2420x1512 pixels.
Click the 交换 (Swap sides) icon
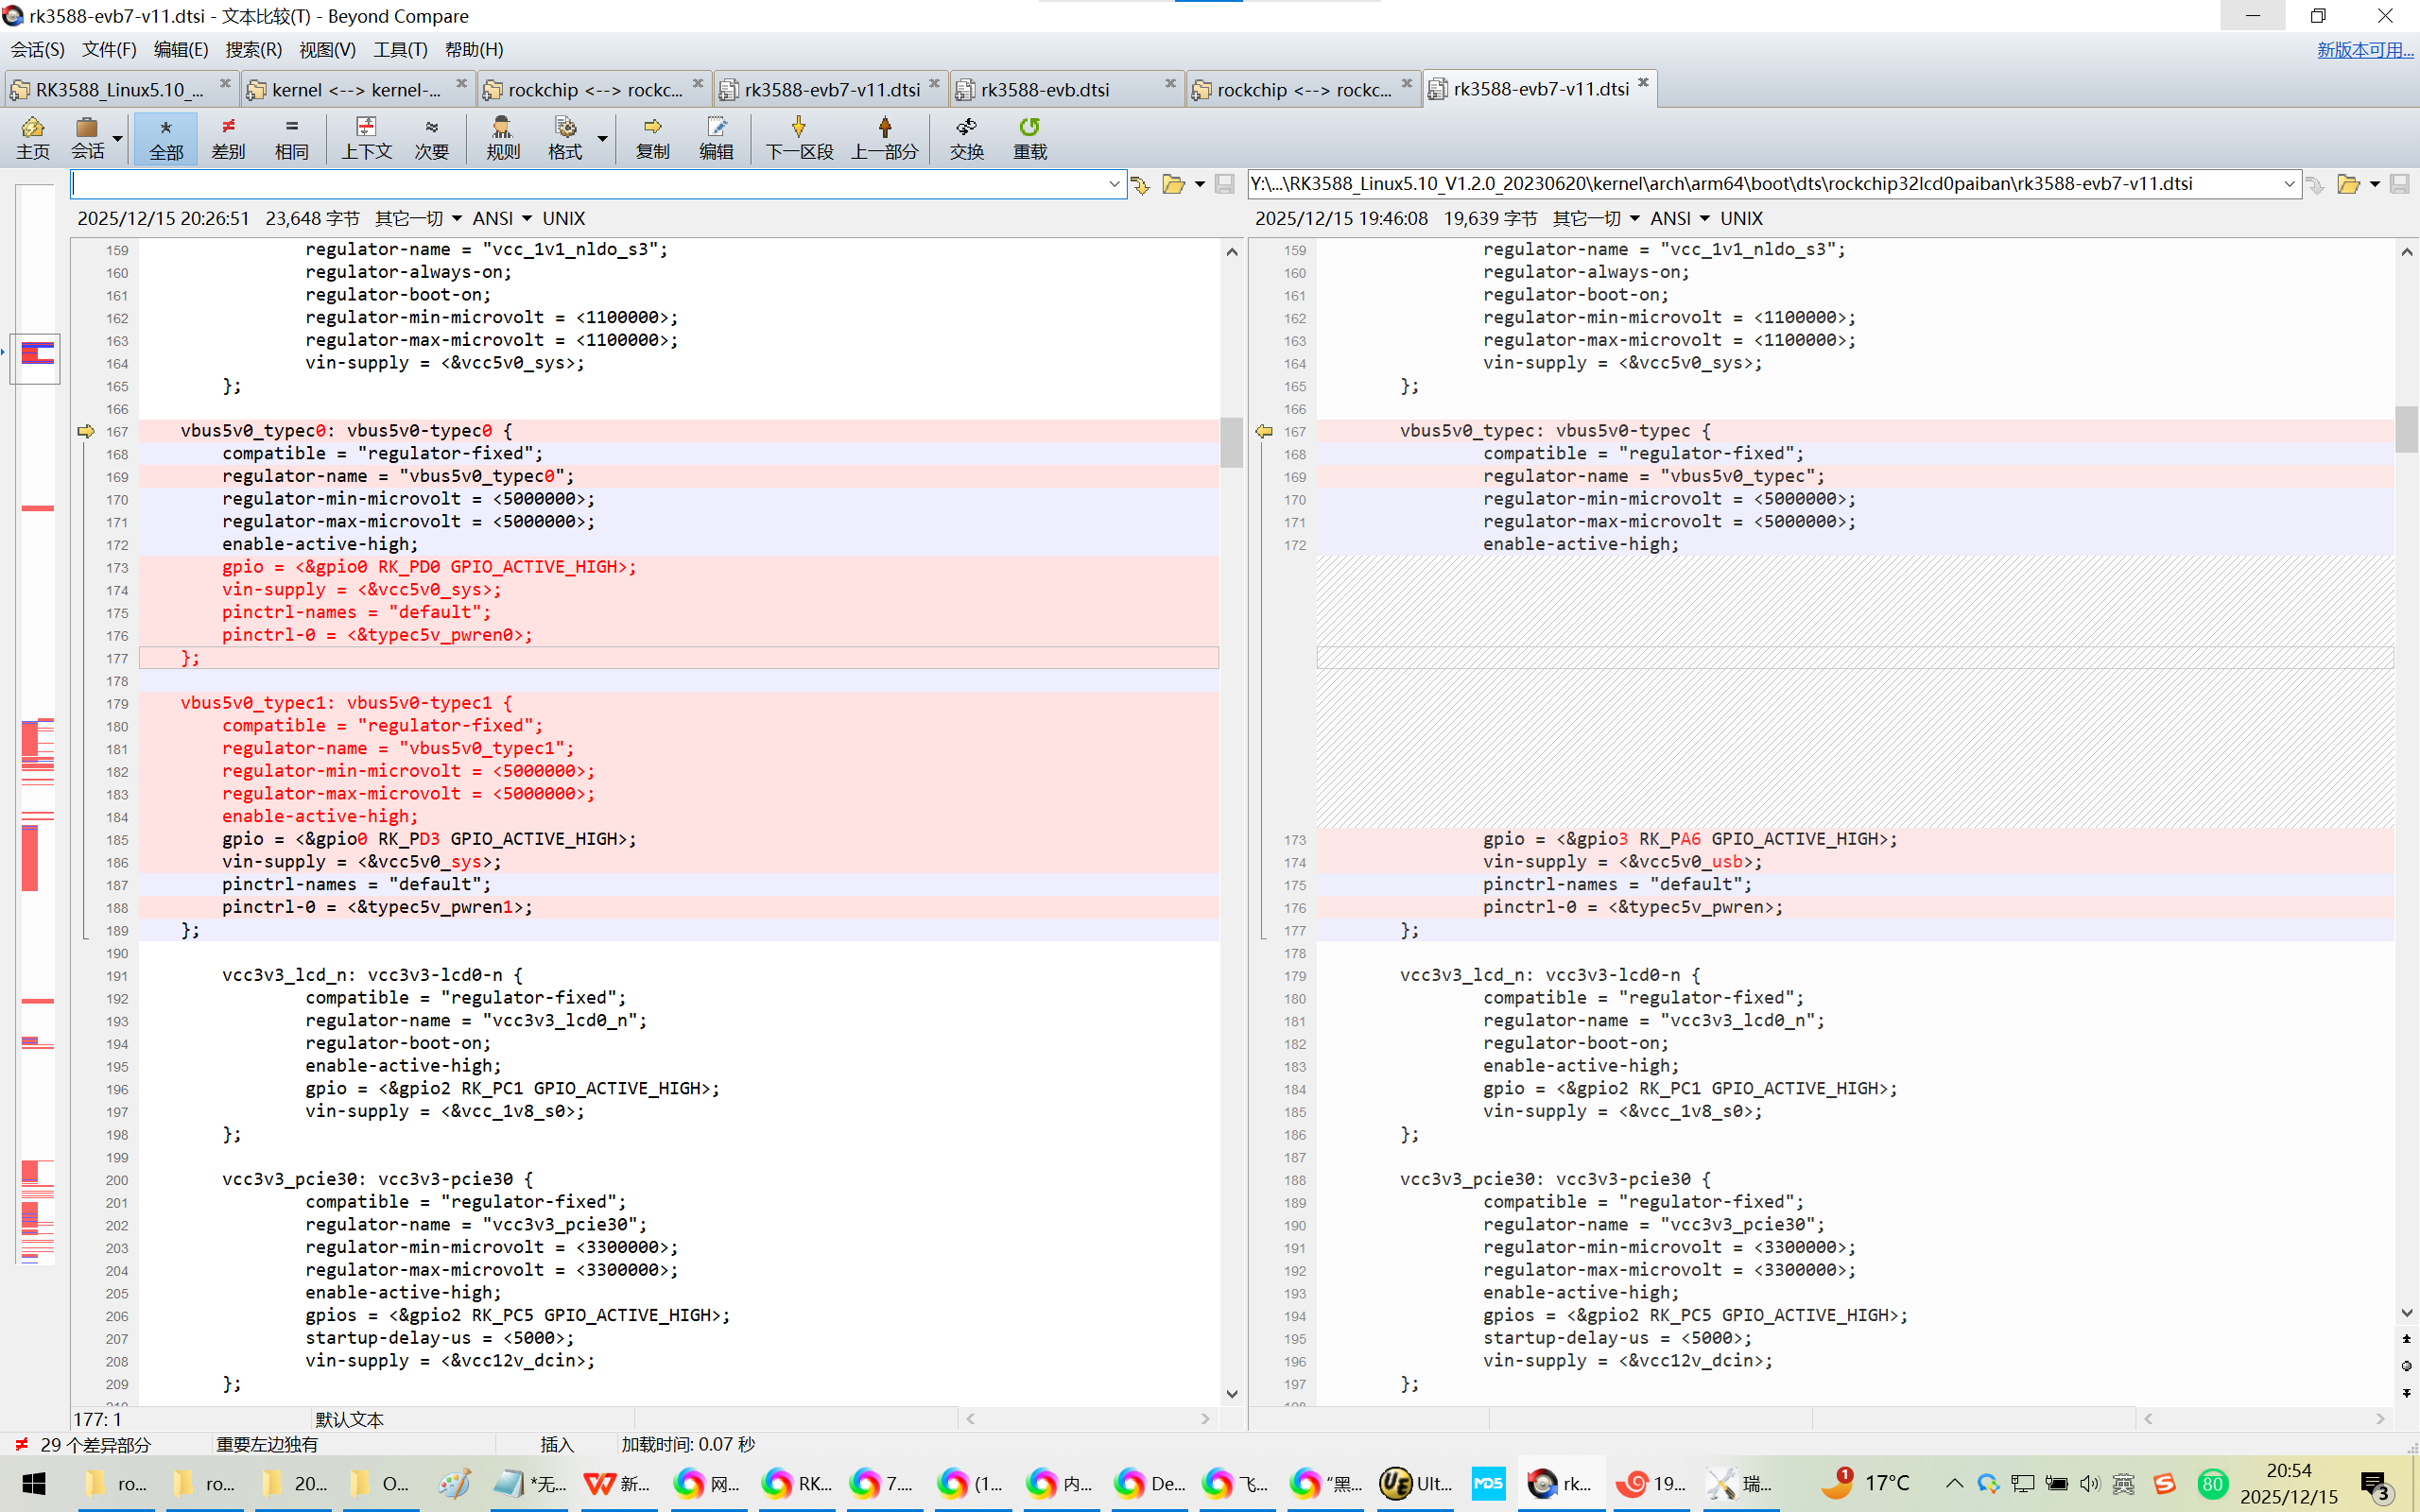pyautogui.click(x=966, y=138)
